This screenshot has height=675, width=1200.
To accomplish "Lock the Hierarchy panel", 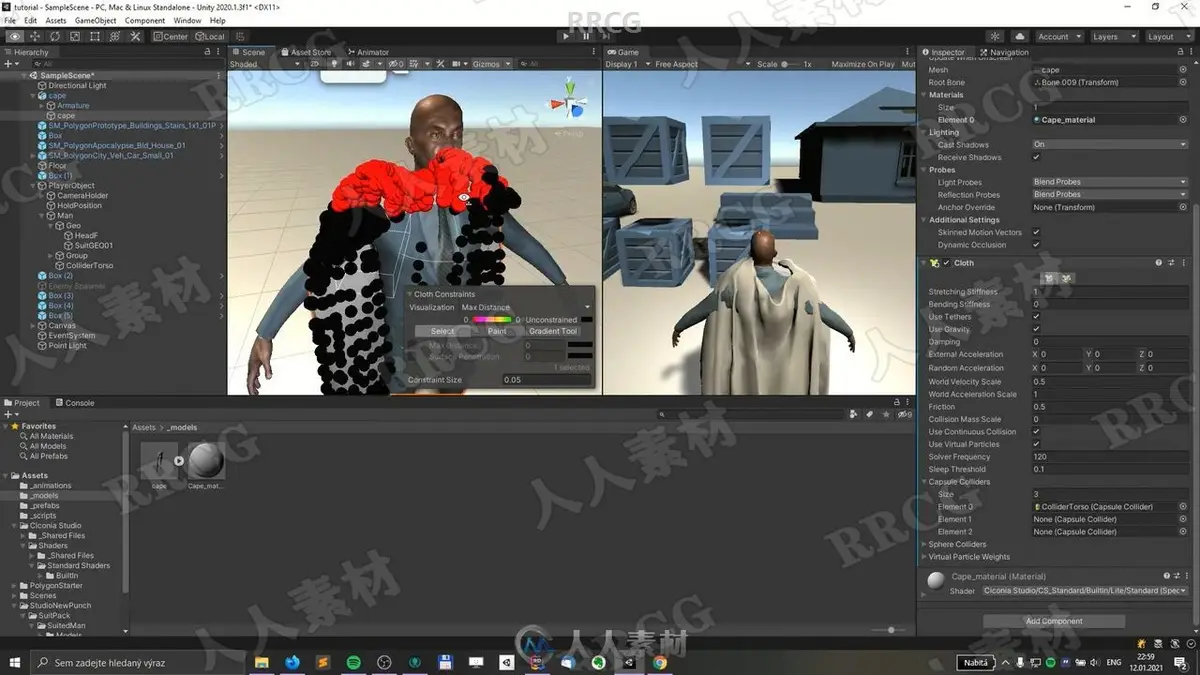I will pyautogui.click(x=208, y=52).
